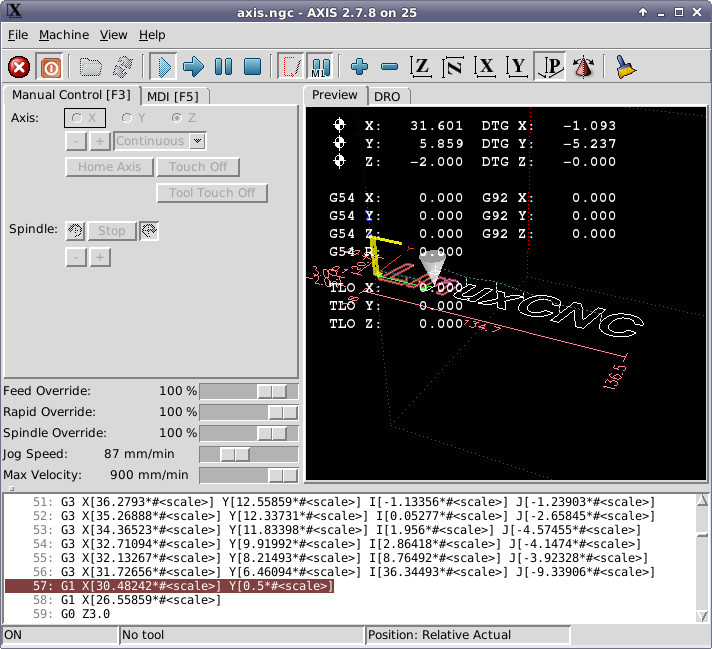Click the Touch Off button

click(x=198, y=167)
